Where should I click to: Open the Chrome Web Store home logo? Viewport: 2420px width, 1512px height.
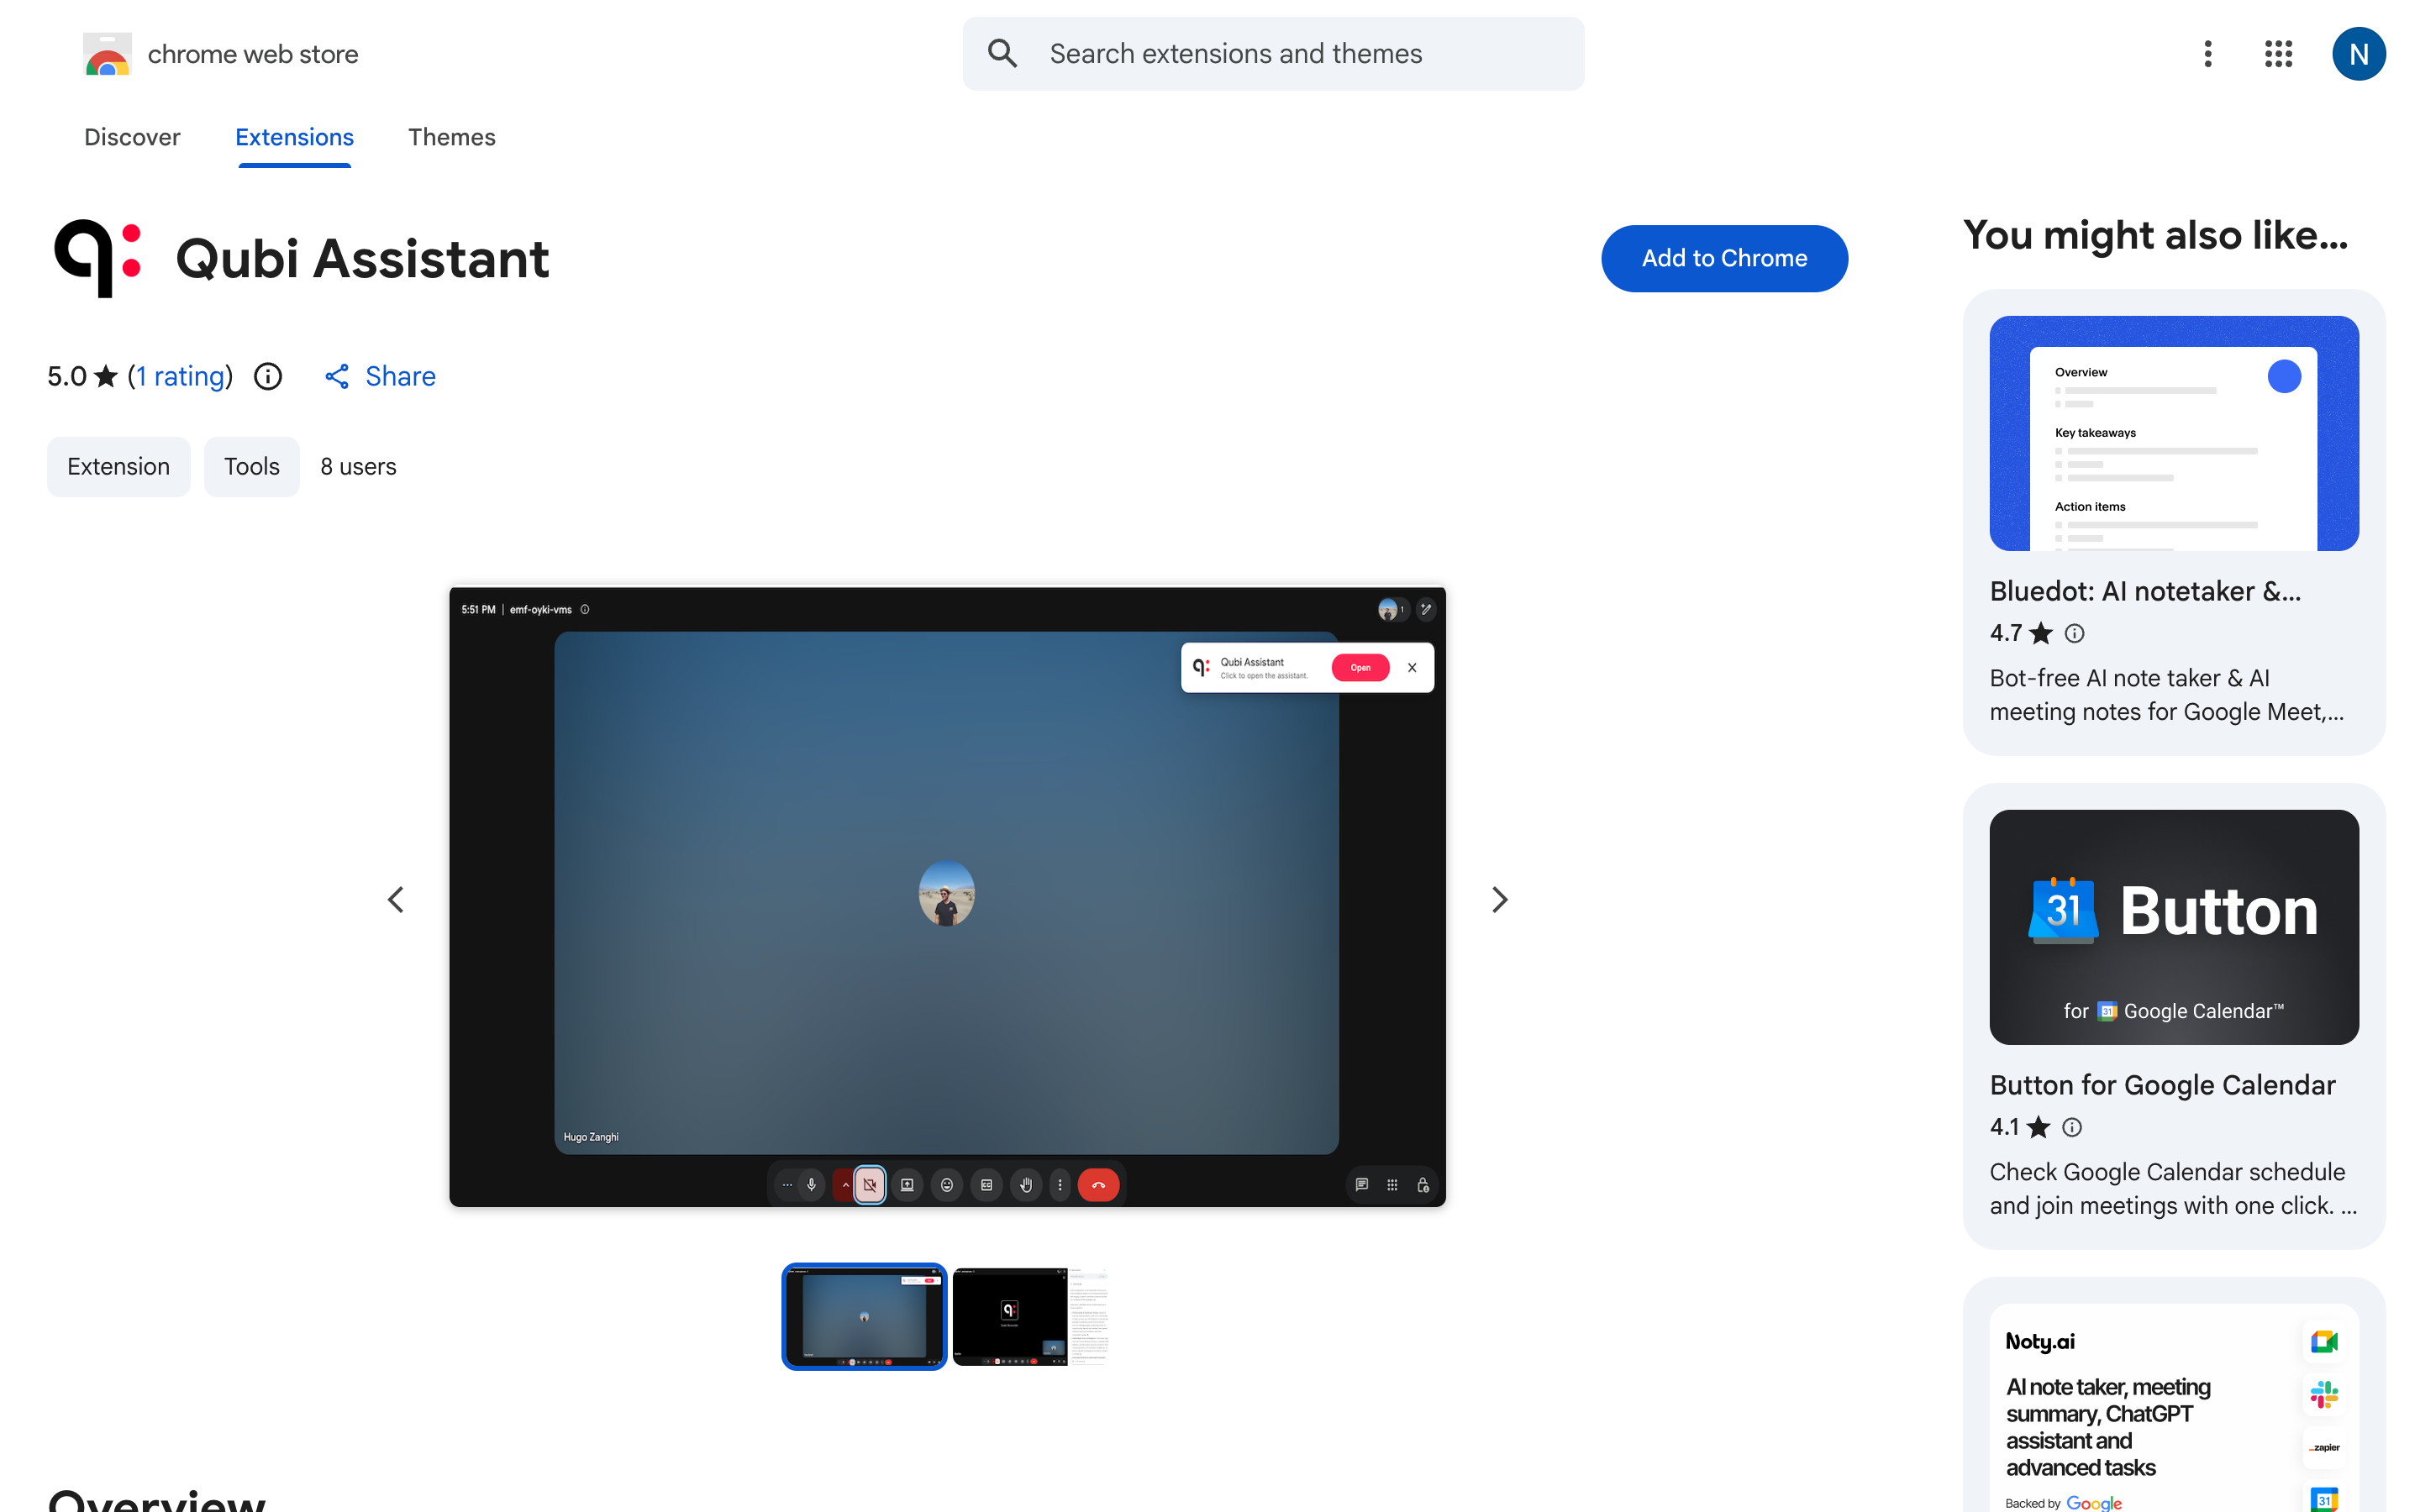(x=220, y=54)
